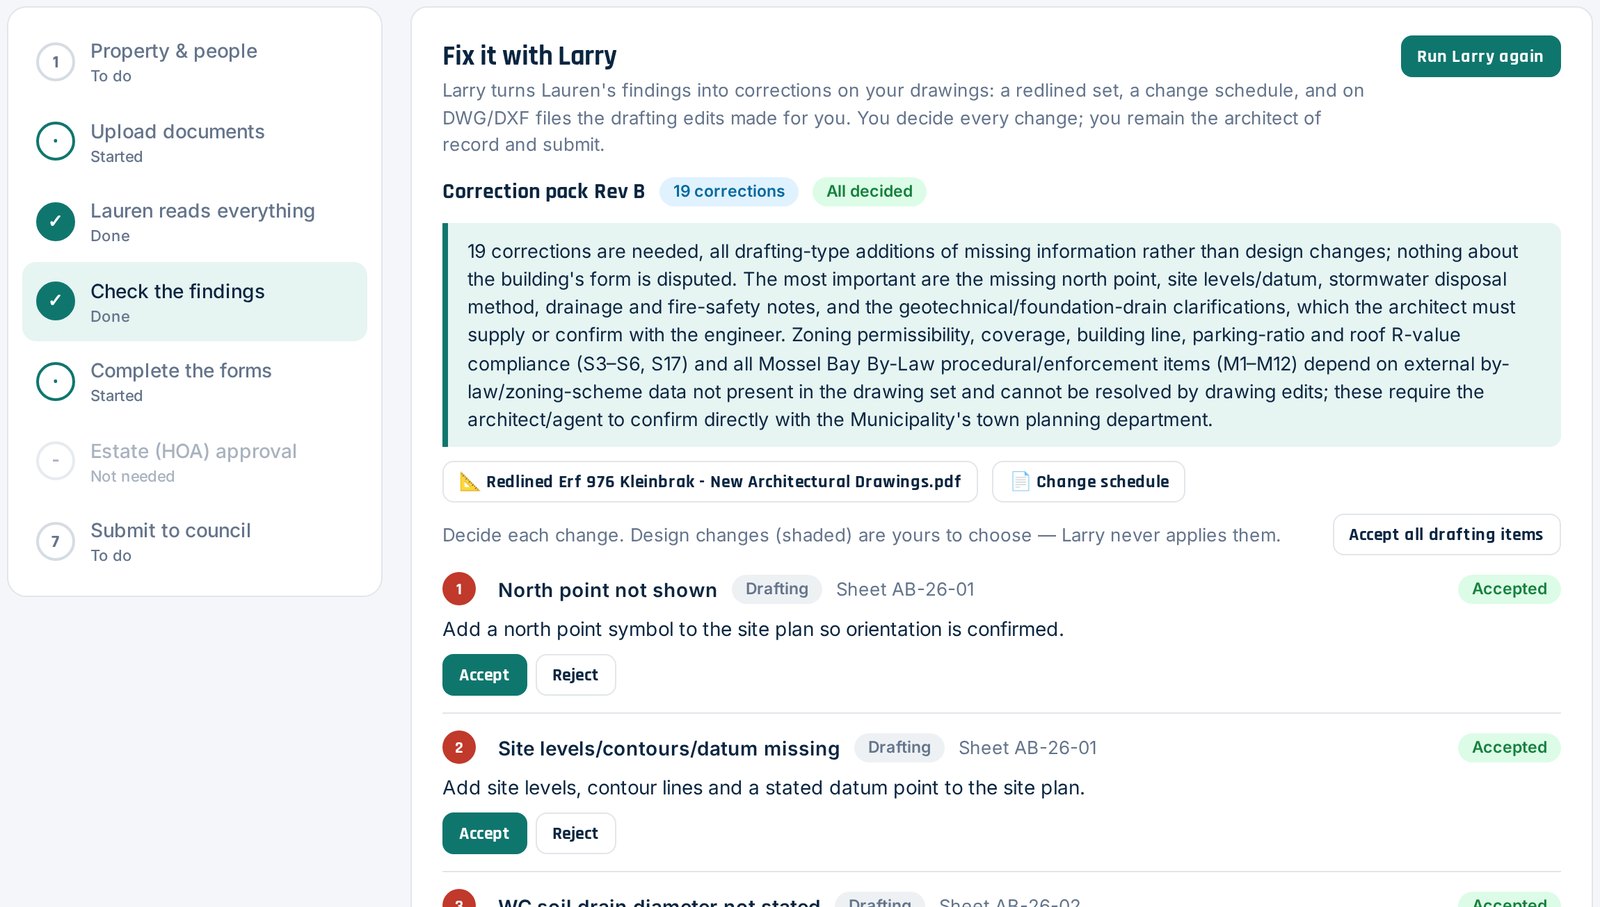Image resolution: width=1600 pixels, height=907 pixels.
Task: Click the Upload documents progress circle icon
Action: 55,142
